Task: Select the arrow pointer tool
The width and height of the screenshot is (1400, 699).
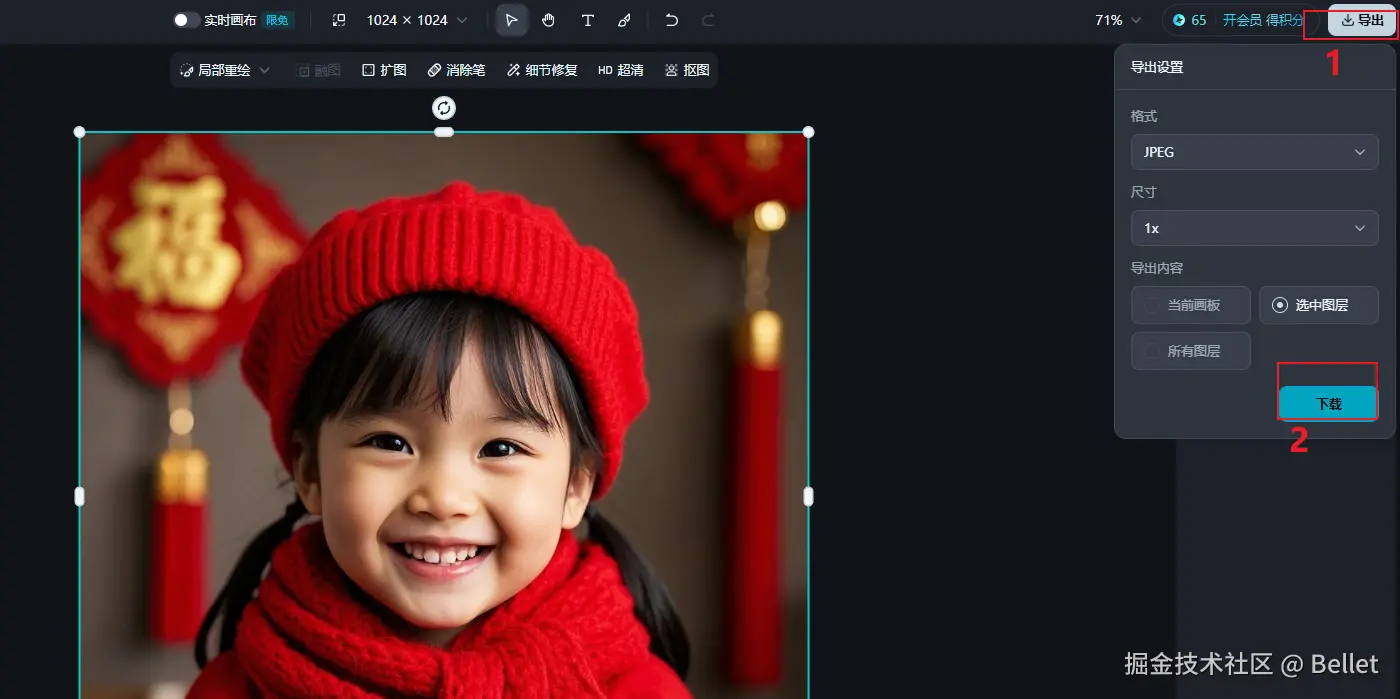Action: [512, 20]
